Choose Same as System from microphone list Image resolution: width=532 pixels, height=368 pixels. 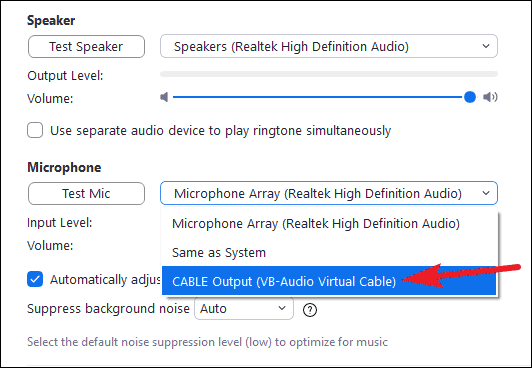[329, 253]
